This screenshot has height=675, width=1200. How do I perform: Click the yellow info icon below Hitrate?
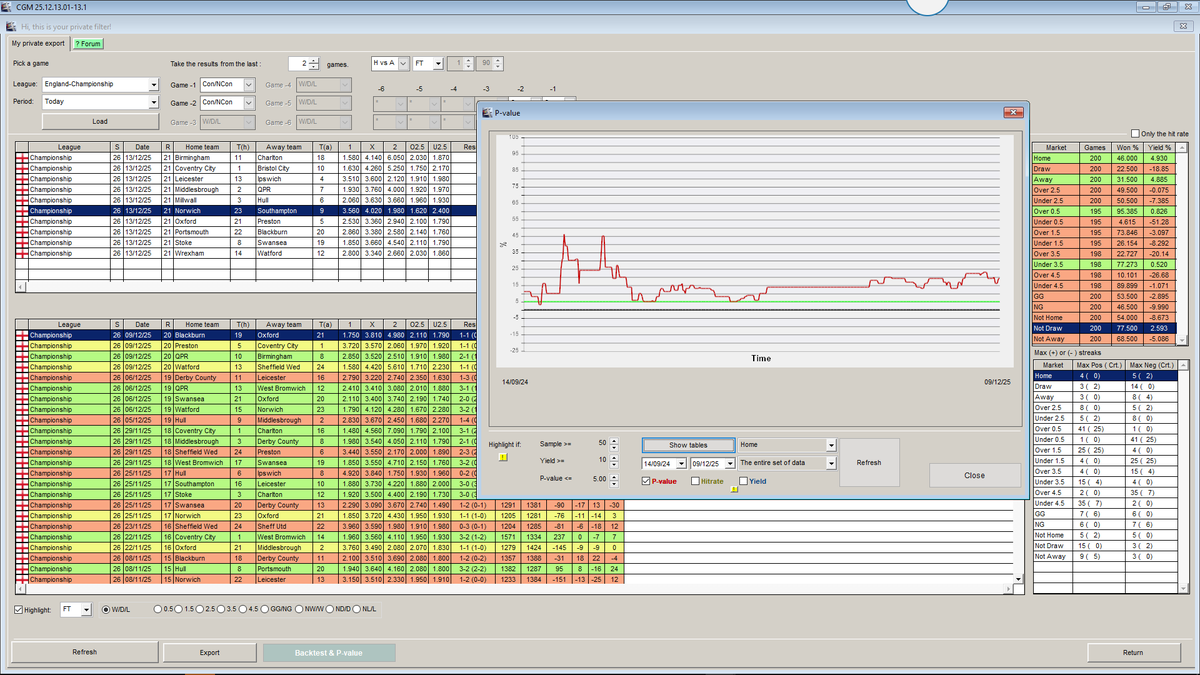735,490
